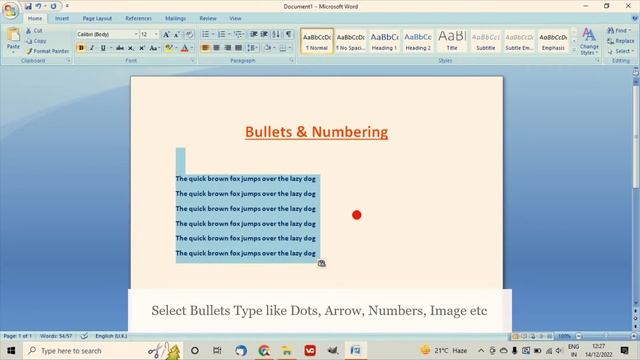Open the Page Layout tab
The image size is (640, 360).
(97, 18)
